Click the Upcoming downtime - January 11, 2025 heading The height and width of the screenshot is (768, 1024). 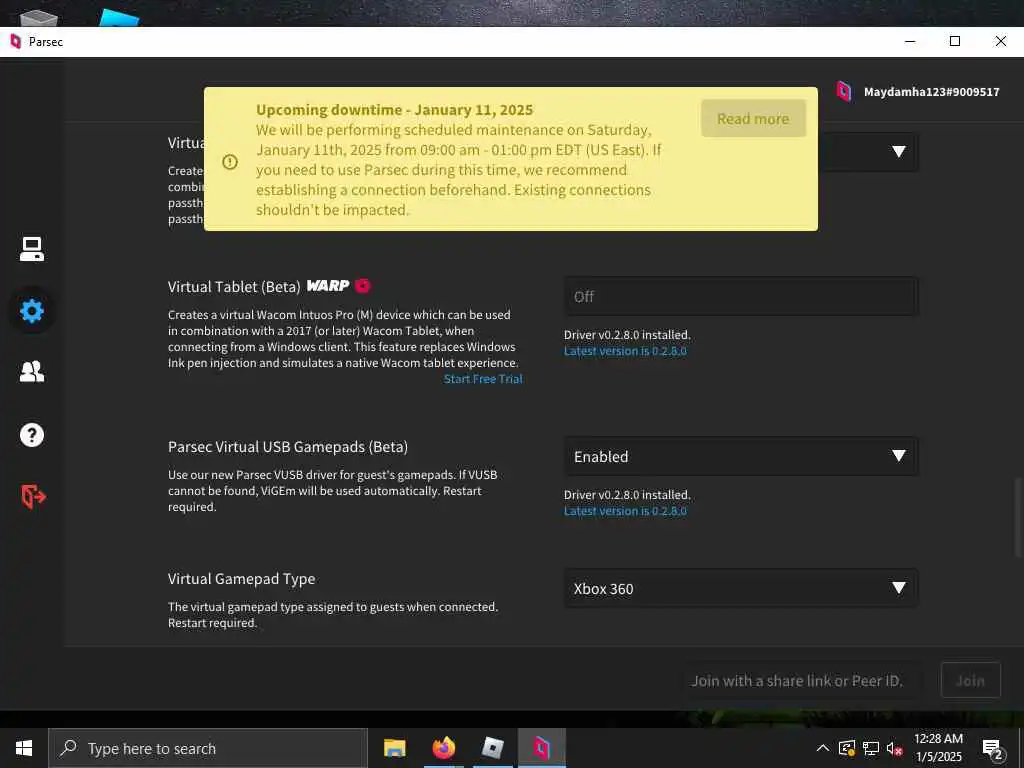(394, 110)
